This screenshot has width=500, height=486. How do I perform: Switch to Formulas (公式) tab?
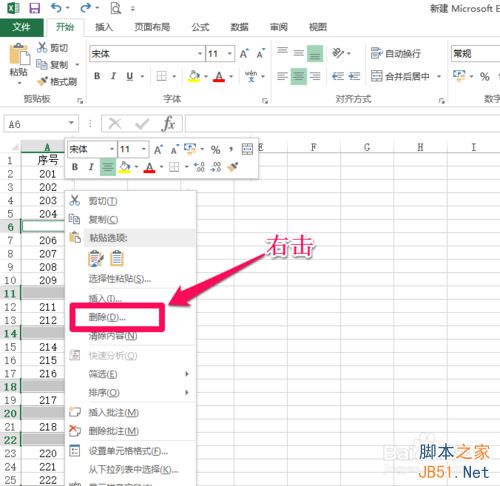[x=200, y=27]
